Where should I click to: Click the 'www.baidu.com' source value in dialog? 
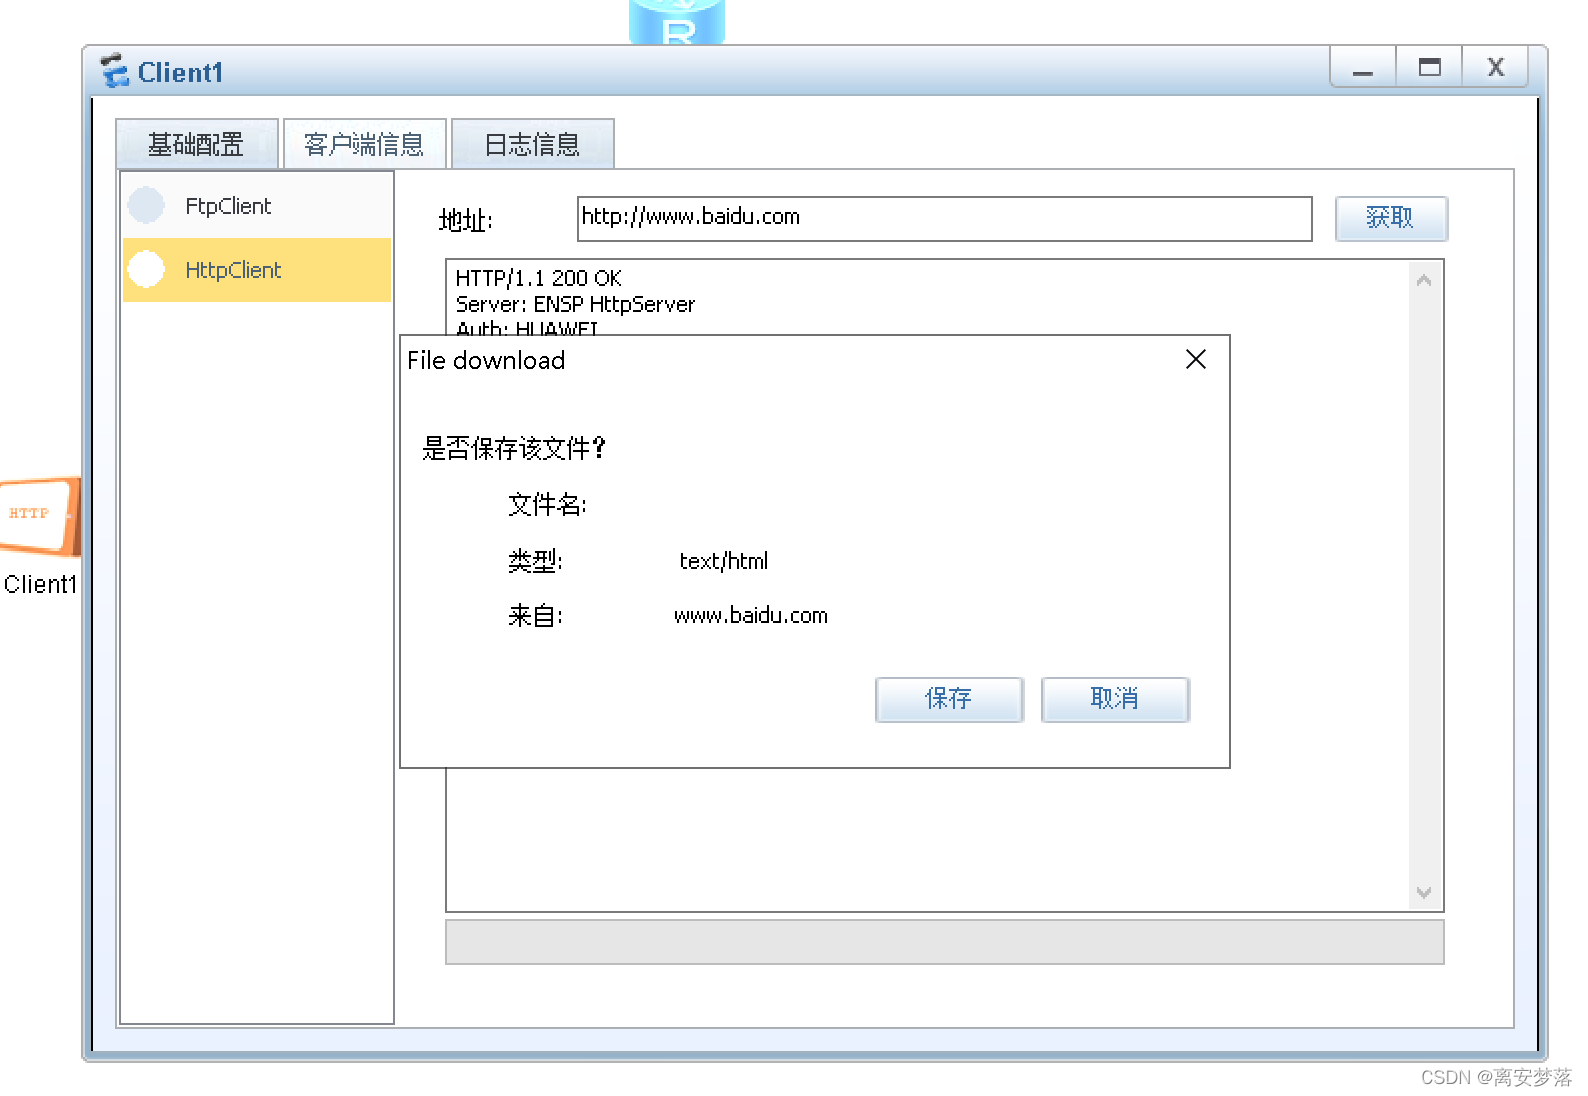[751, 615]
